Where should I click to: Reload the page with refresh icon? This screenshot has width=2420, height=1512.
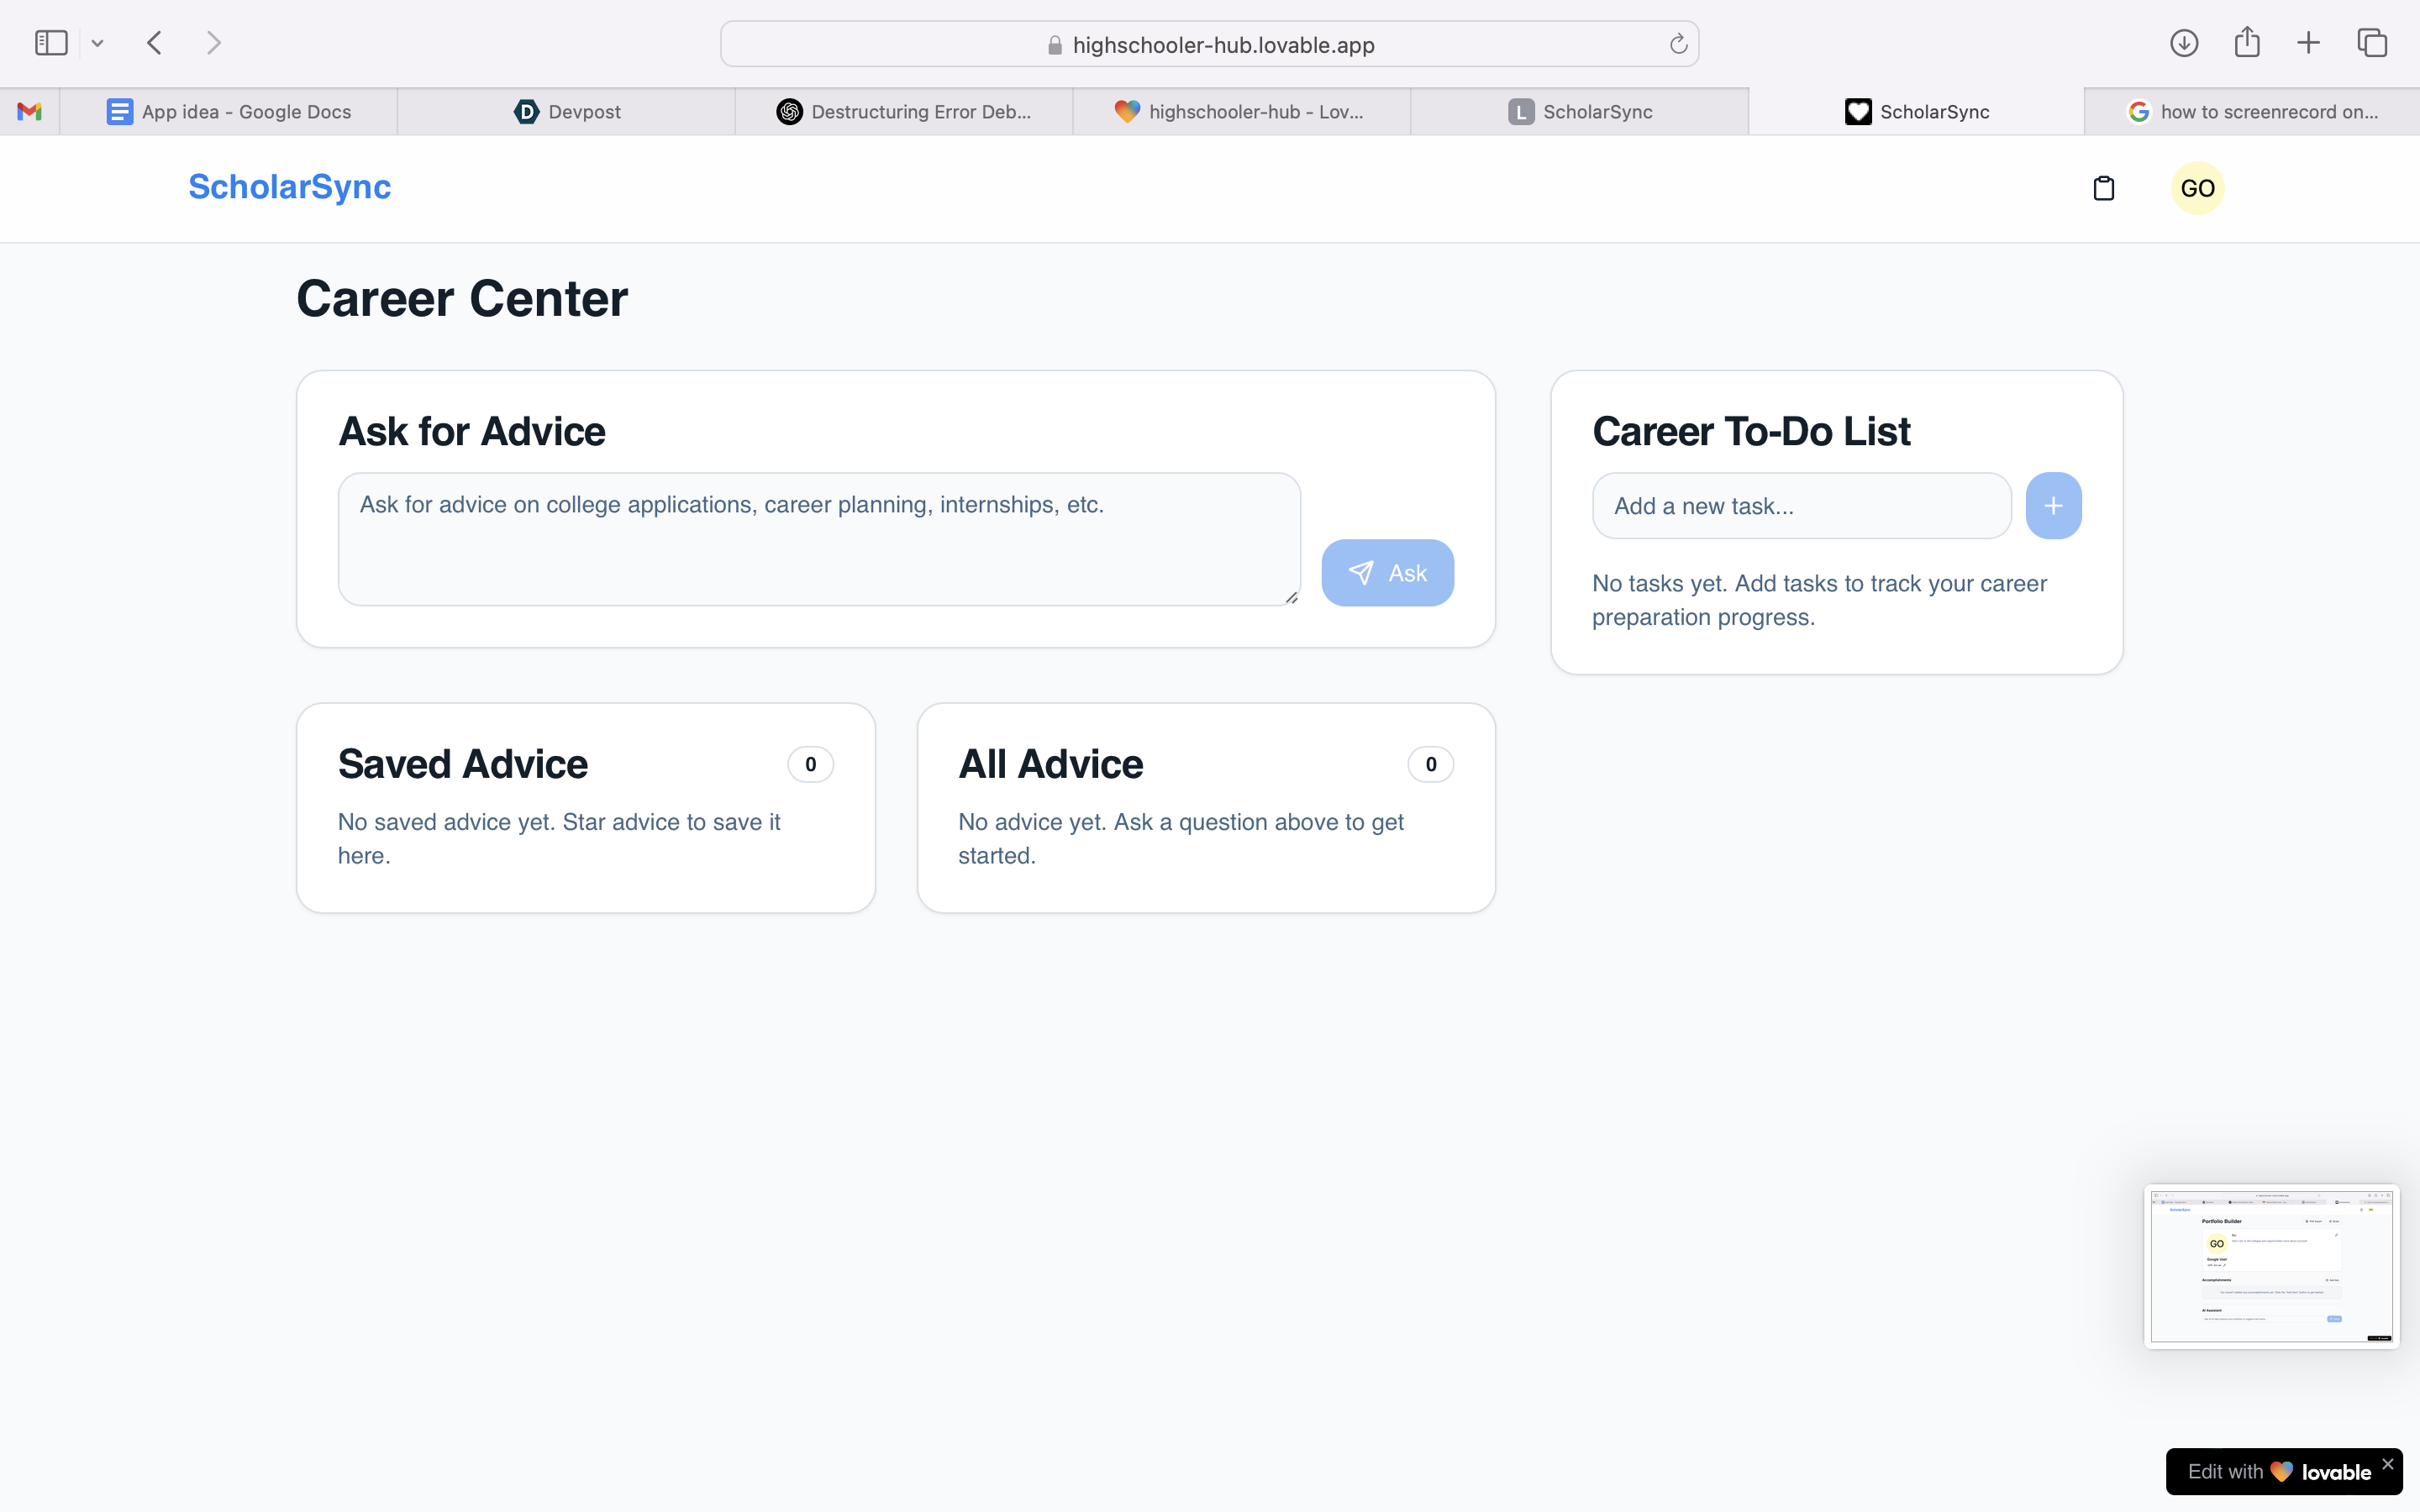tap(1678, 44)
